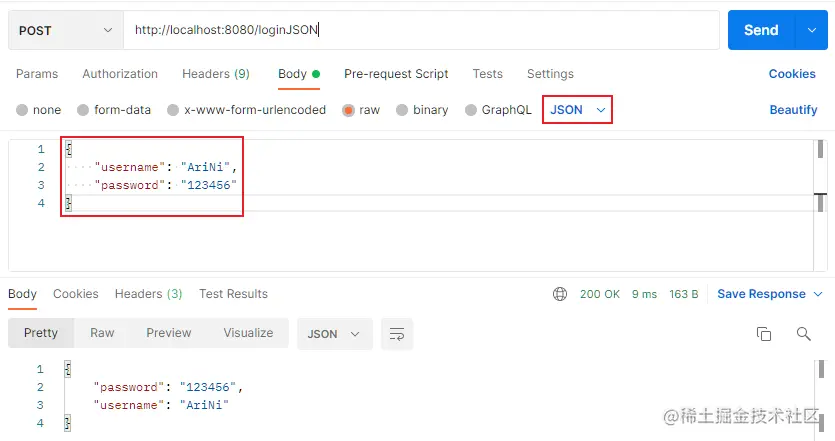Open the response JSON format dropdown

pos(334,334)
